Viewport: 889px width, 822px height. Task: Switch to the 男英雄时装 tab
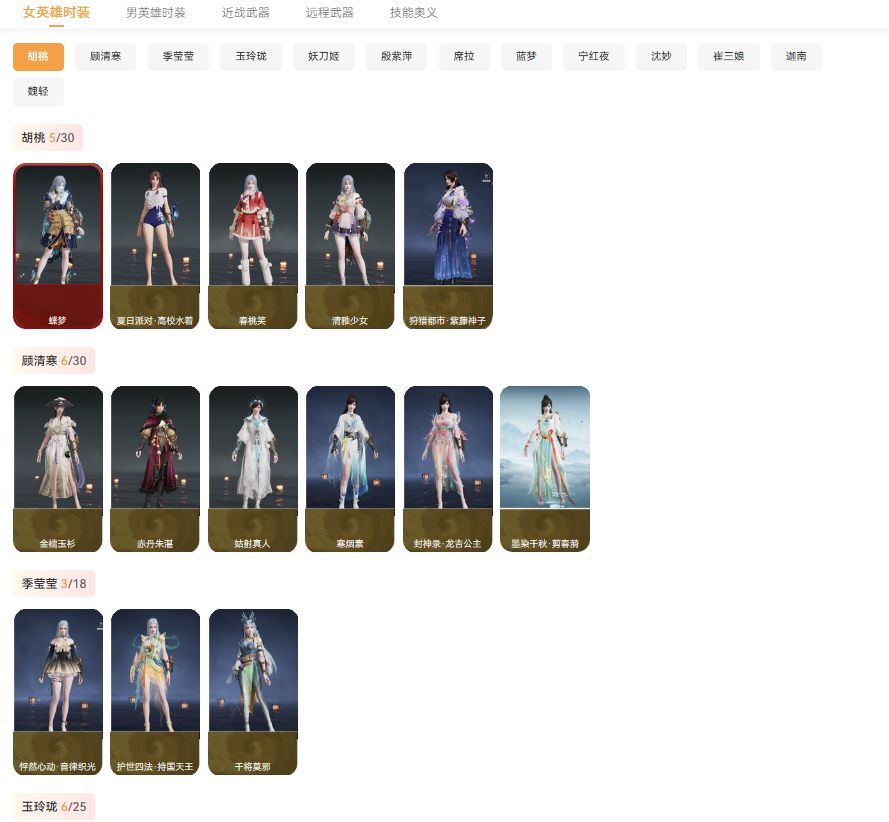[x=155, y=13]
